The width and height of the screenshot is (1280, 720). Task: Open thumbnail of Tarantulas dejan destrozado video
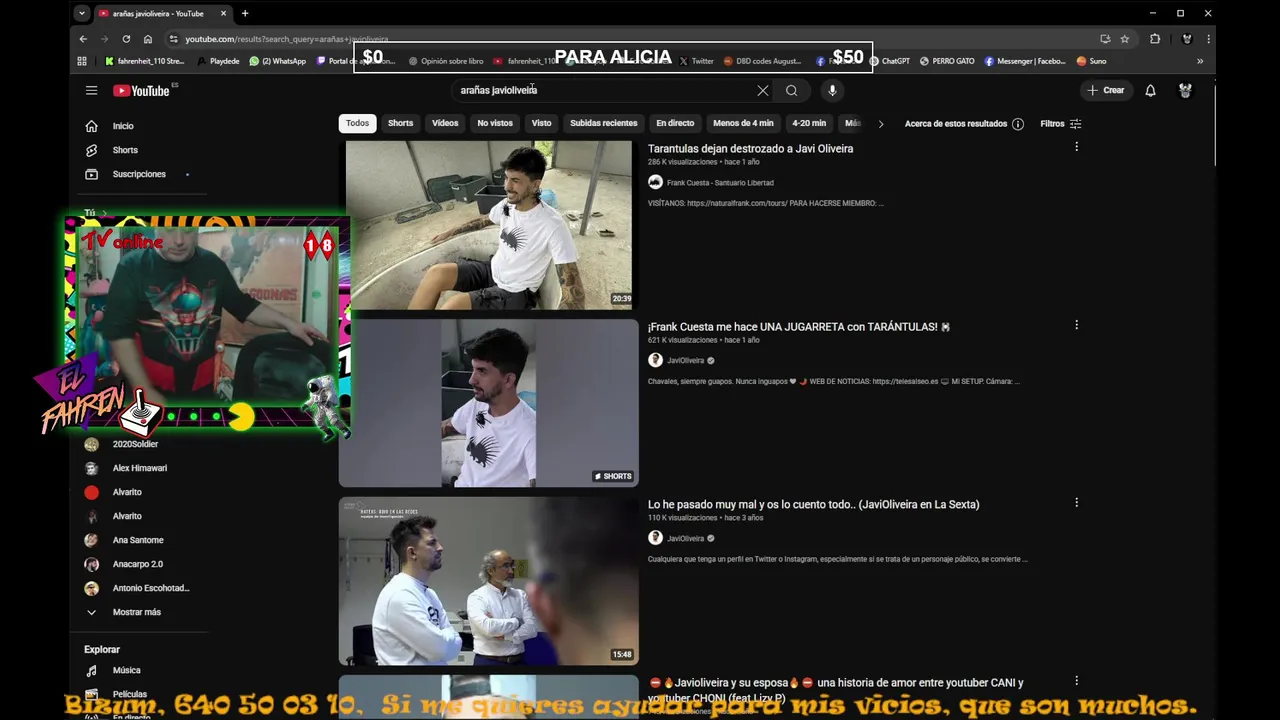coord(489,224)
